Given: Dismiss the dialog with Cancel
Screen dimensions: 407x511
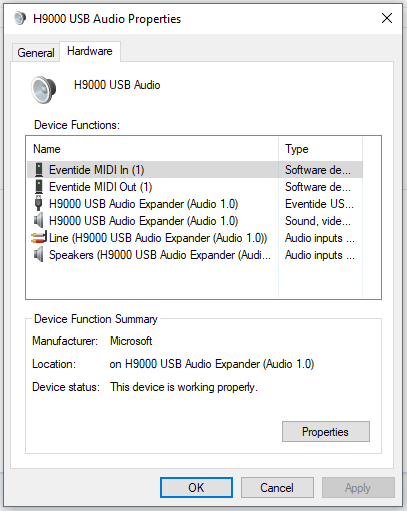Looking at the screenshot, I should [277, 488].
